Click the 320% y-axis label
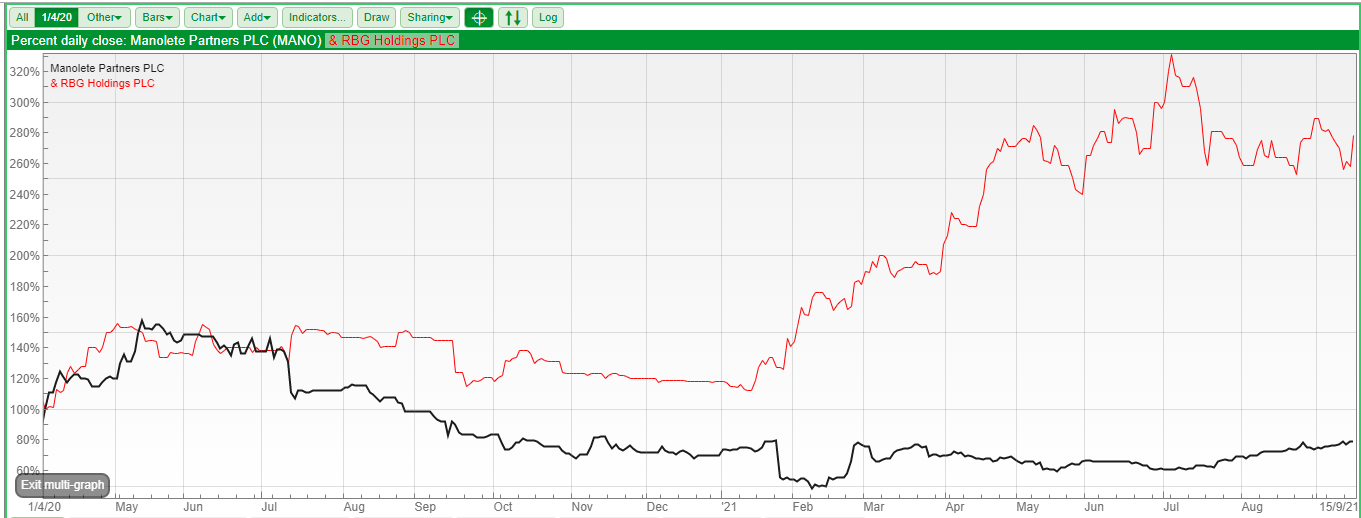 24,72
